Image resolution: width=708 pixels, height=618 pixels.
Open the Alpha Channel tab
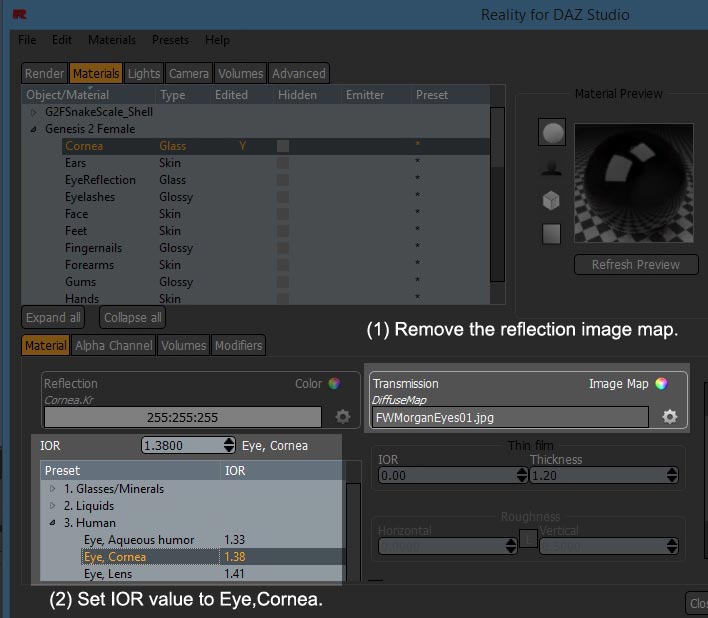point(113,345)
